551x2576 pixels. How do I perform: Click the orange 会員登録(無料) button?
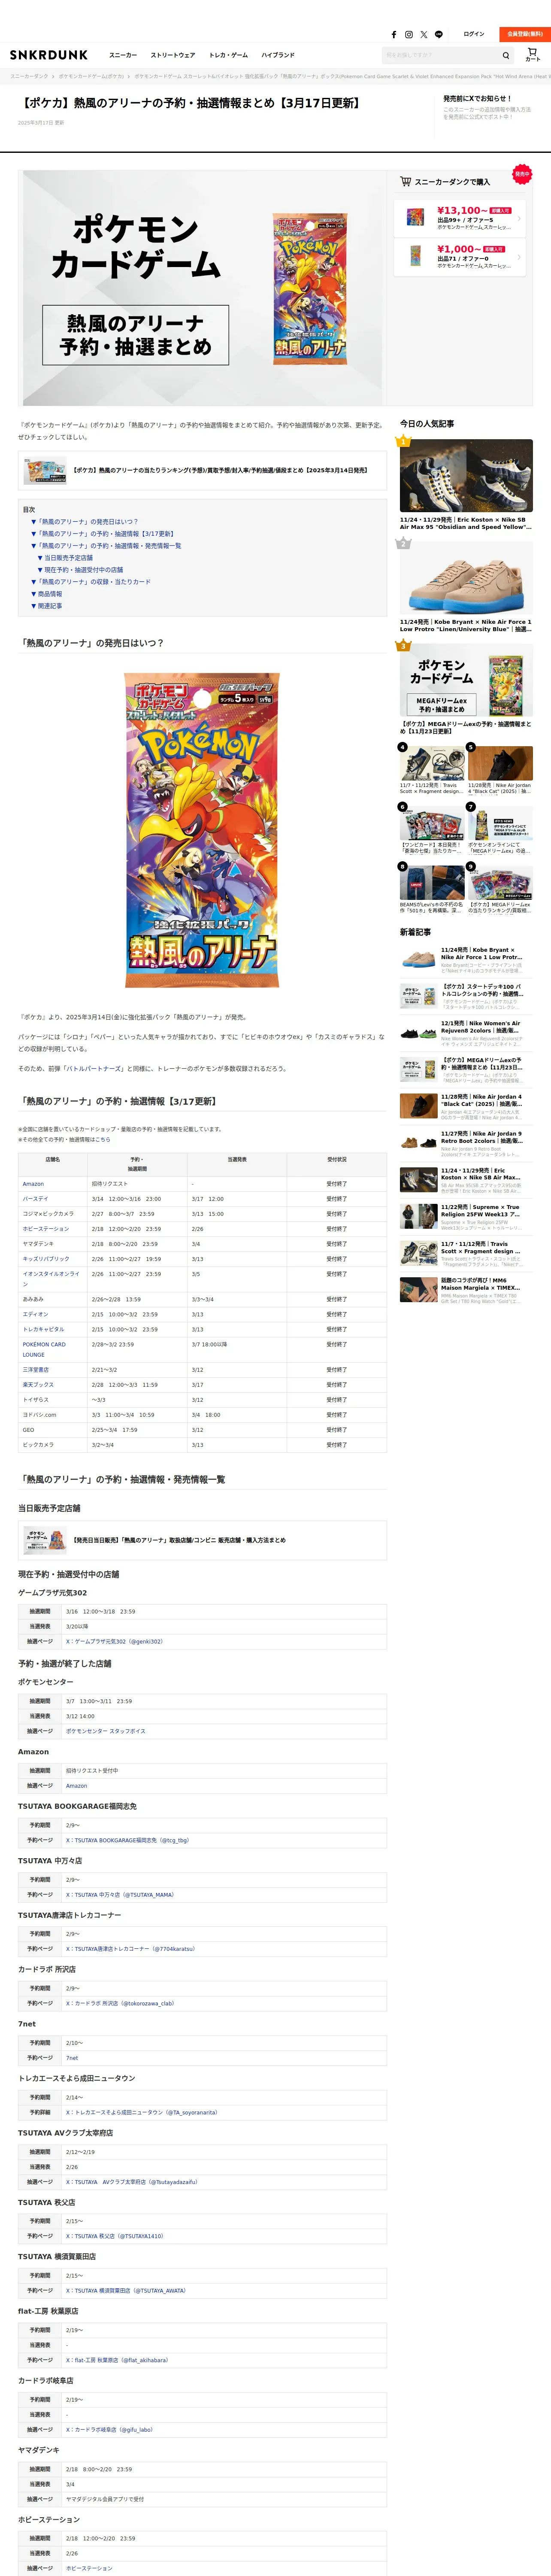coord(525,34)
